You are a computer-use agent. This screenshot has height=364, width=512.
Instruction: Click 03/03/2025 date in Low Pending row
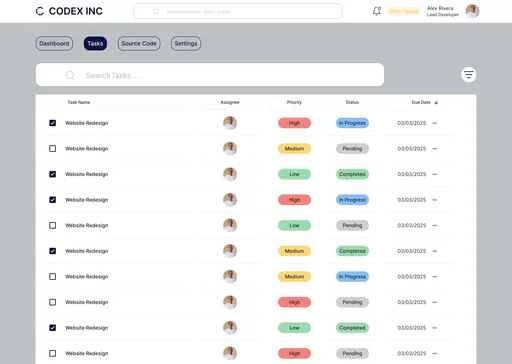coord(412,225)
